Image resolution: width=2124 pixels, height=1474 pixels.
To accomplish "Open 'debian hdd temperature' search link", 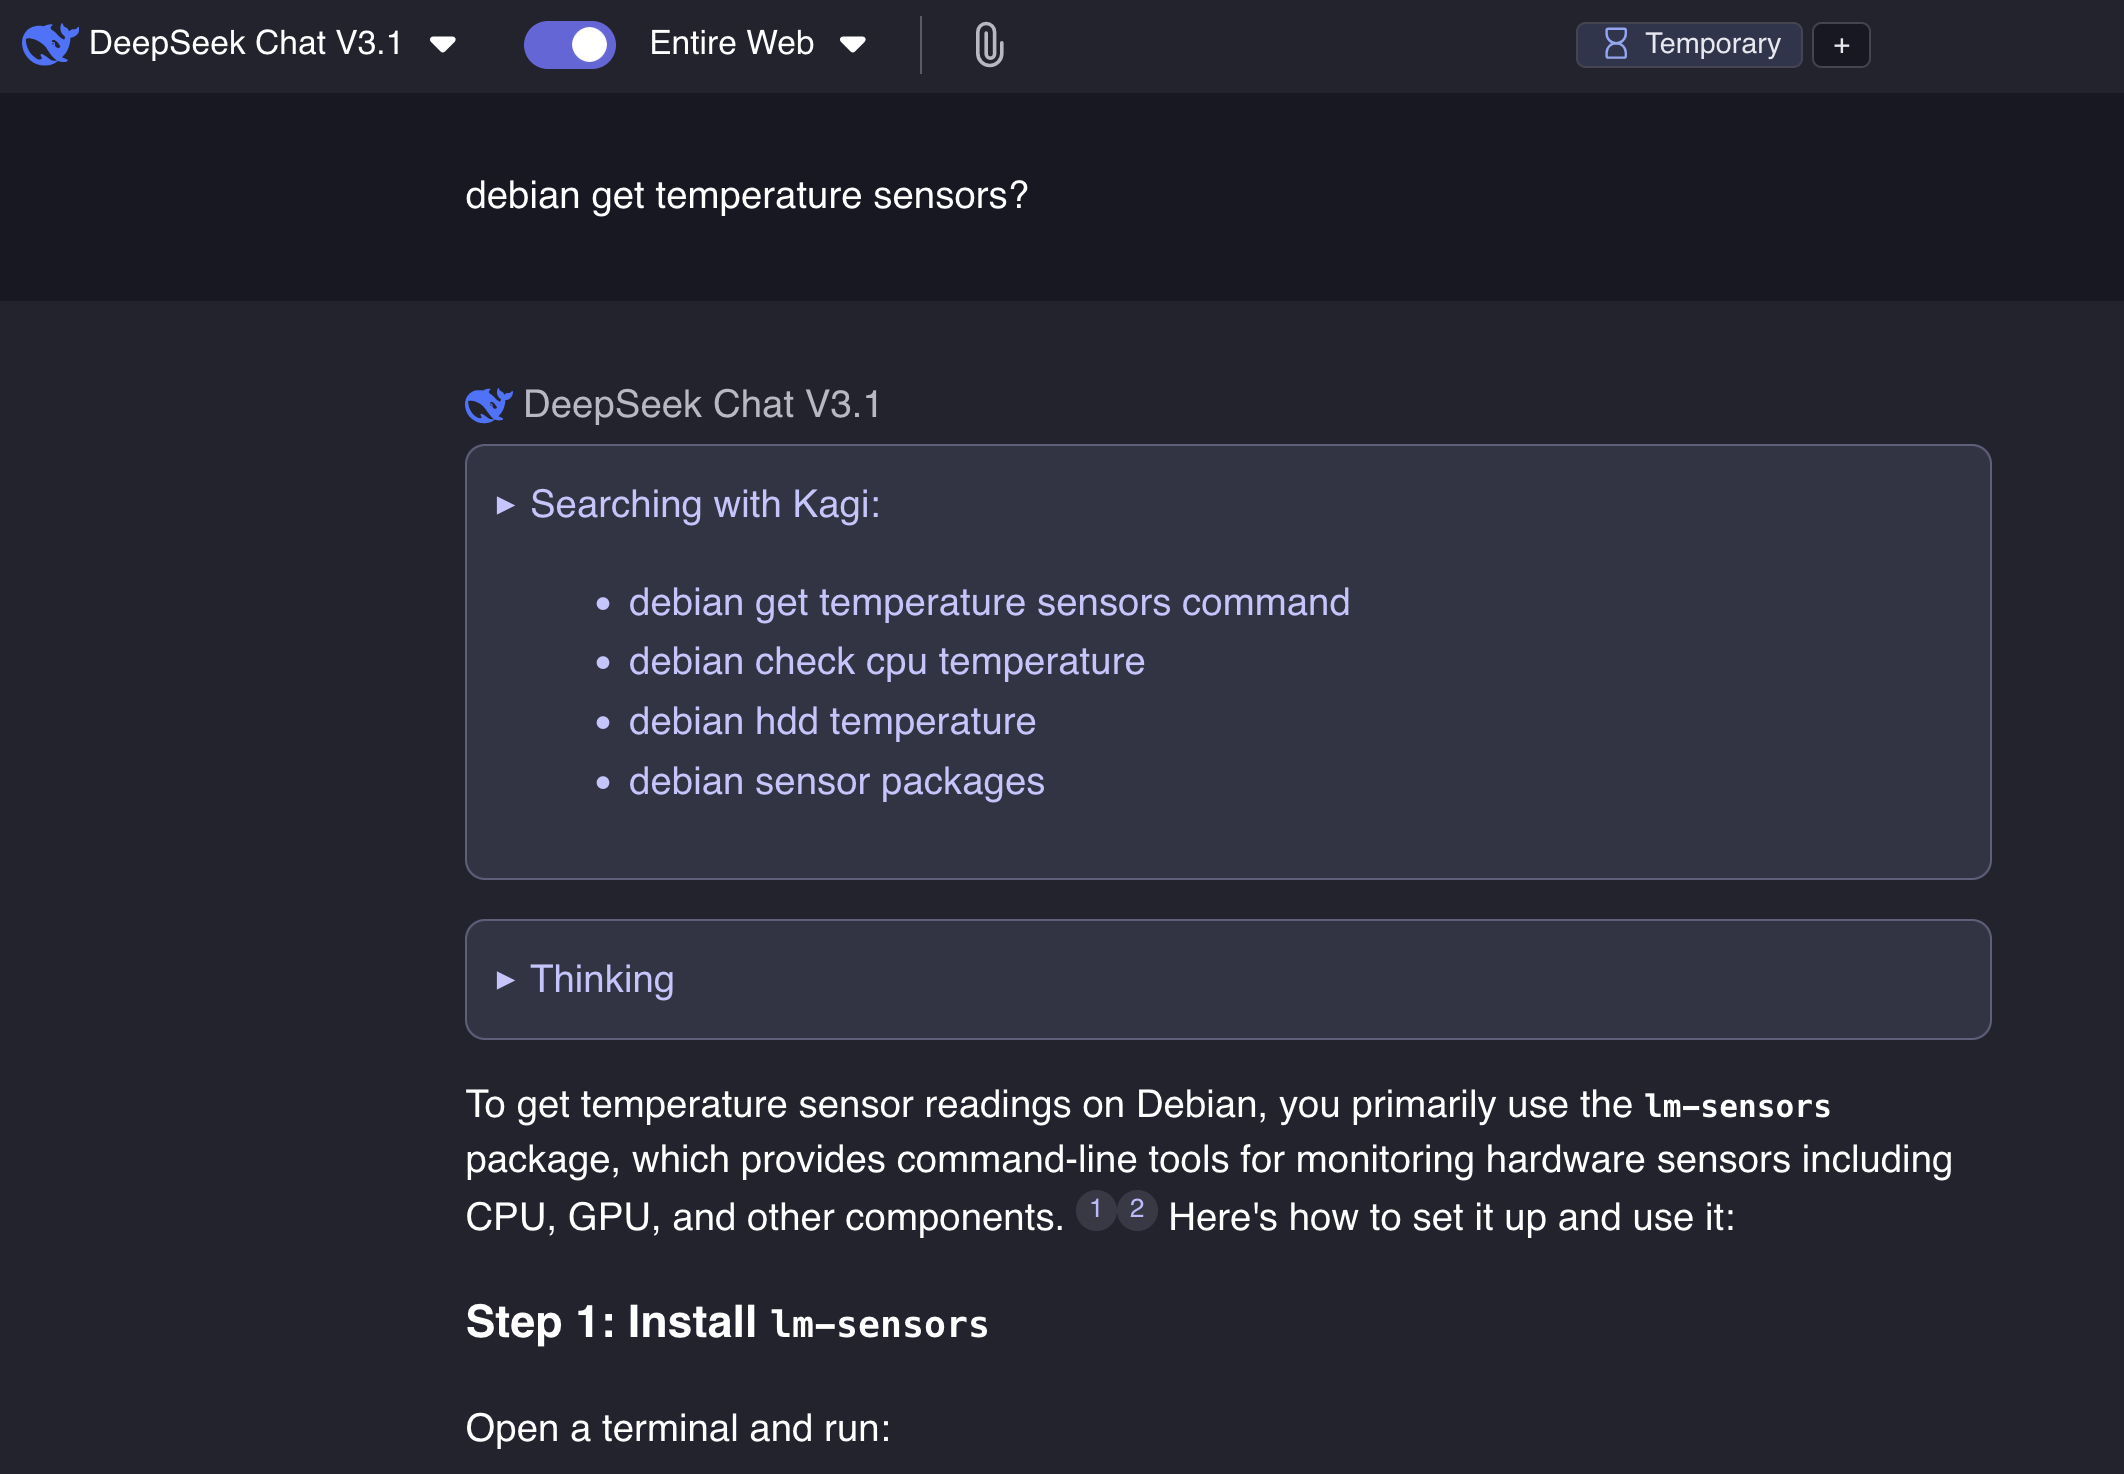I will [831, 722].
